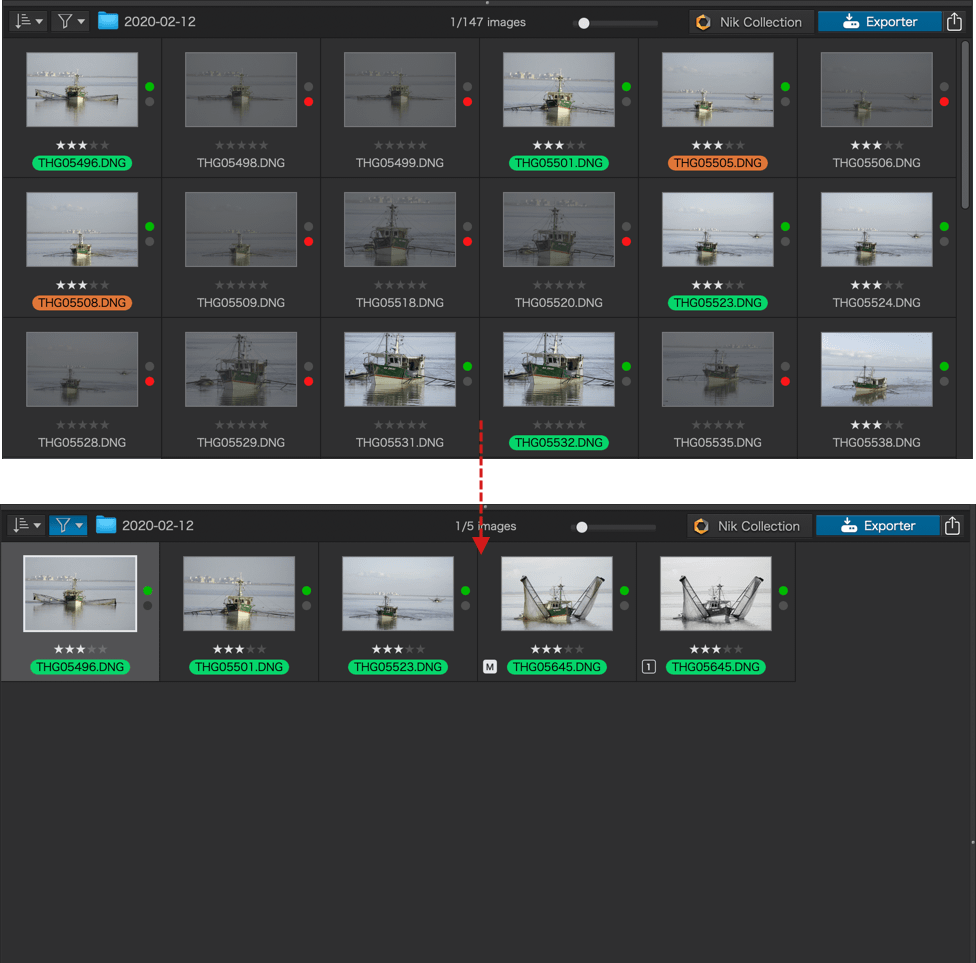Click the orange THG05505.DNG filename label
Viewport: 976px width, 963px height.
pyautogui.click(x=718, y=163)
